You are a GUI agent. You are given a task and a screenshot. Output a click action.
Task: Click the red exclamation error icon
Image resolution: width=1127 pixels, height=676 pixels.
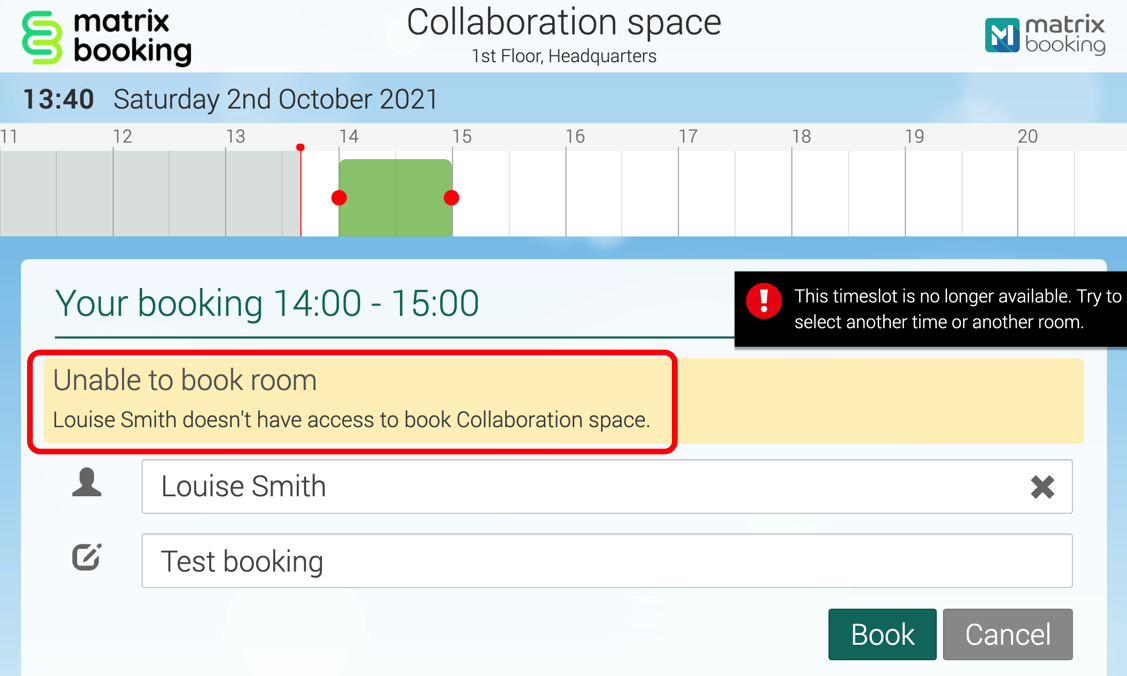[764, 300]
